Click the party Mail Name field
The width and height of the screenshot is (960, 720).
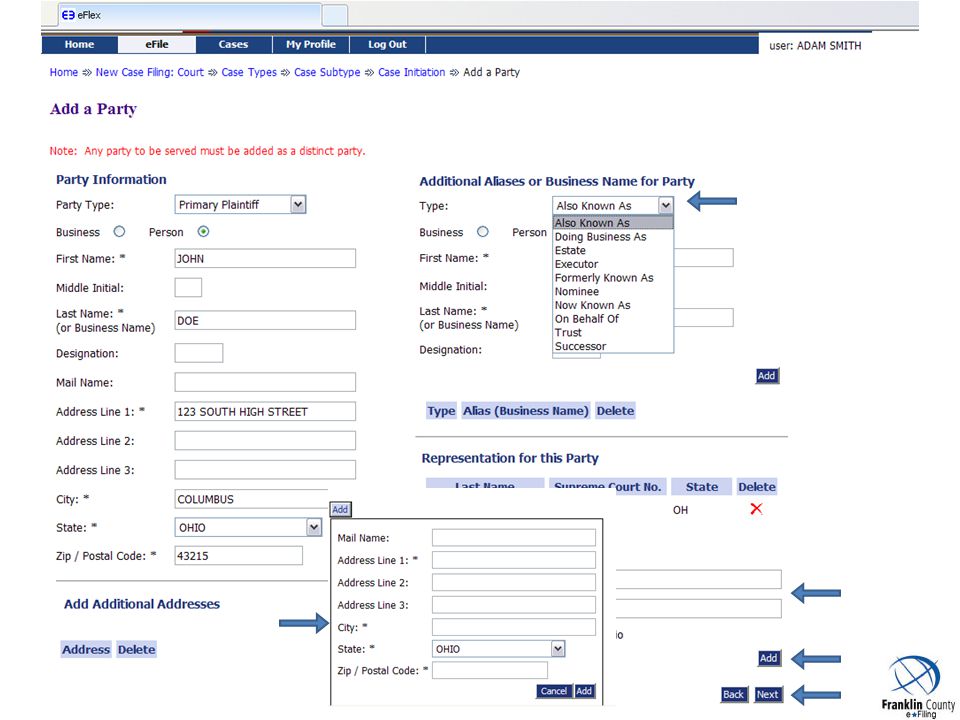[265, 382]
